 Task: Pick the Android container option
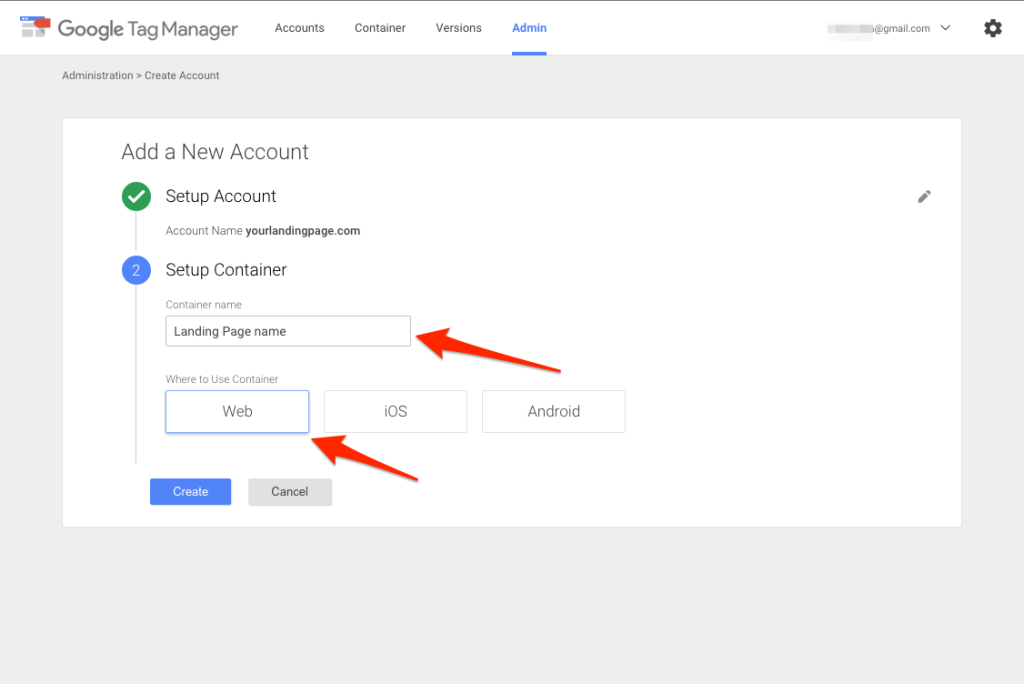pyautogui.click(x=553, y=411)
